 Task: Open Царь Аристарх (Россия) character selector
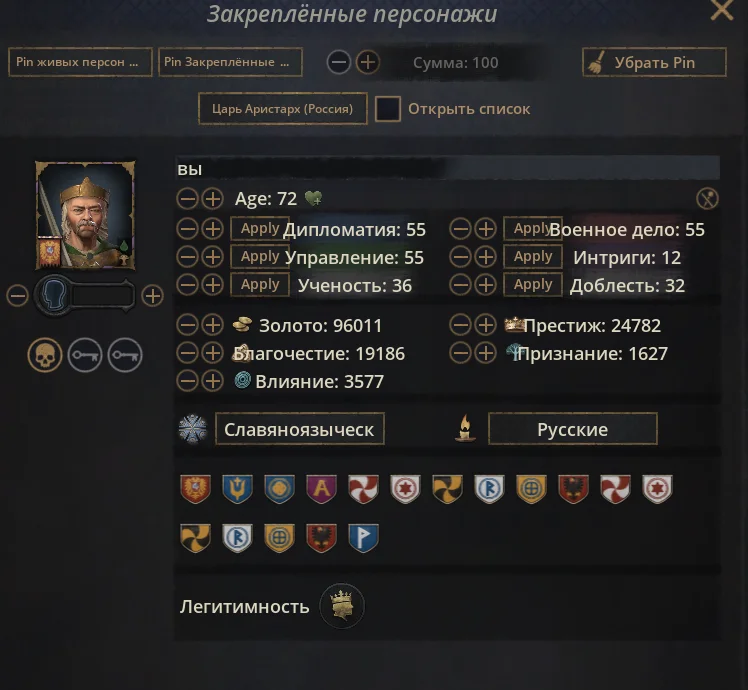tap(283, 109)
